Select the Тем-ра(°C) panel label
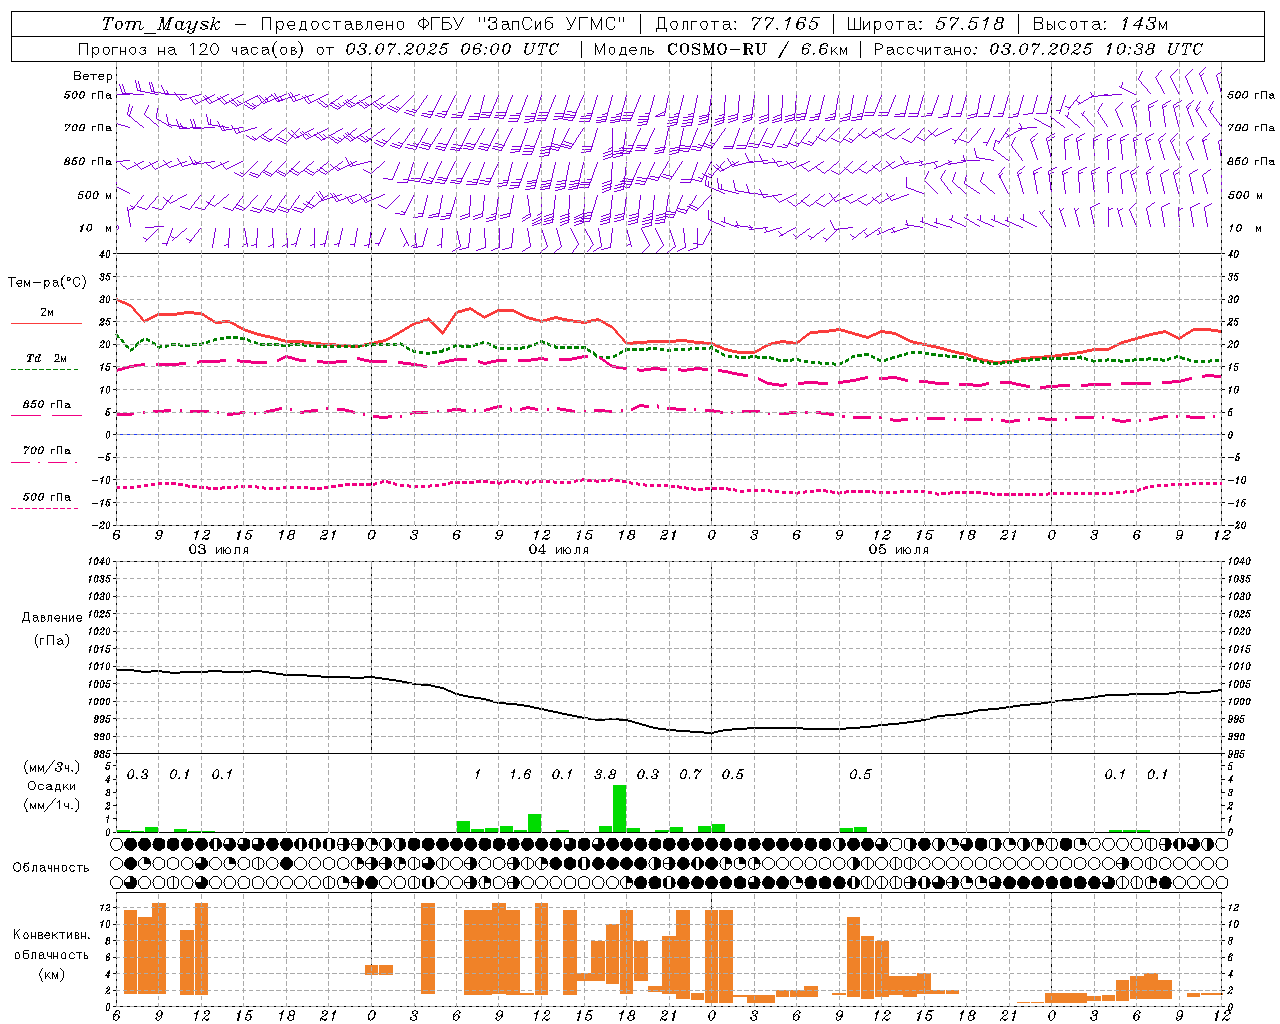 click(x=47, y=283)
